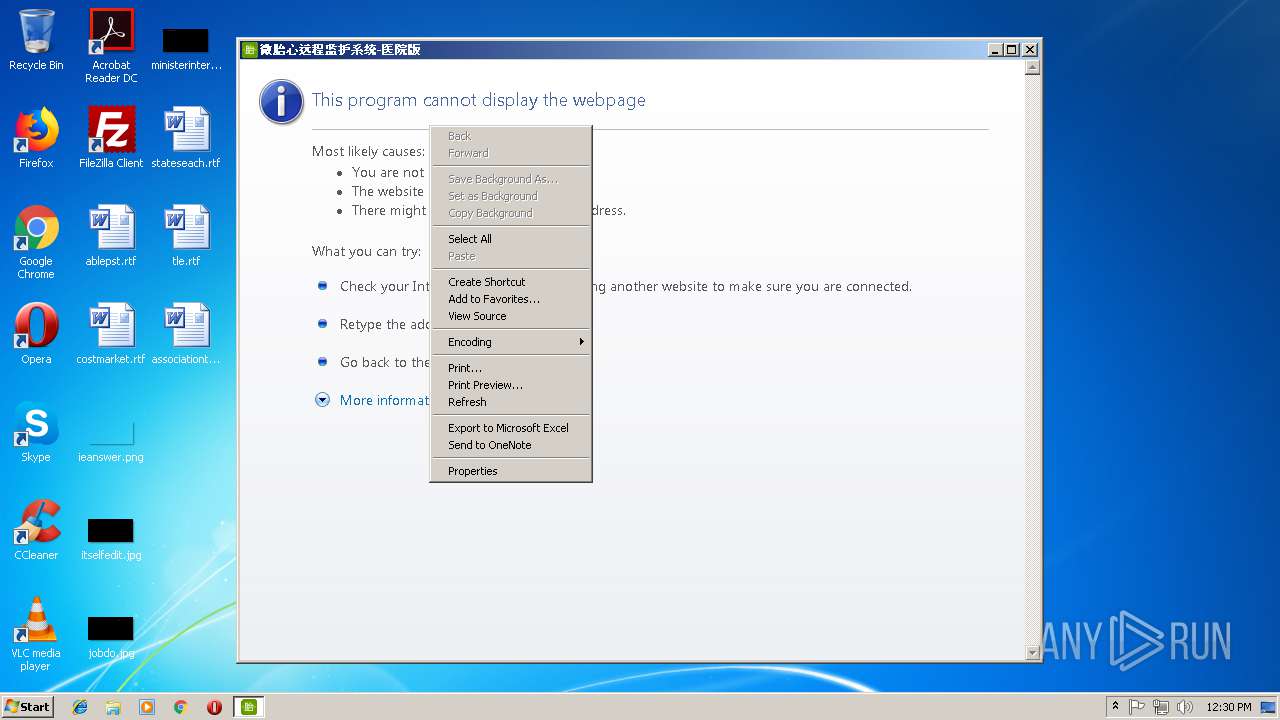Viewport: 1280px width, 720px height.
Task: Launch Skype from the desktop
Action: click(36, 431)
